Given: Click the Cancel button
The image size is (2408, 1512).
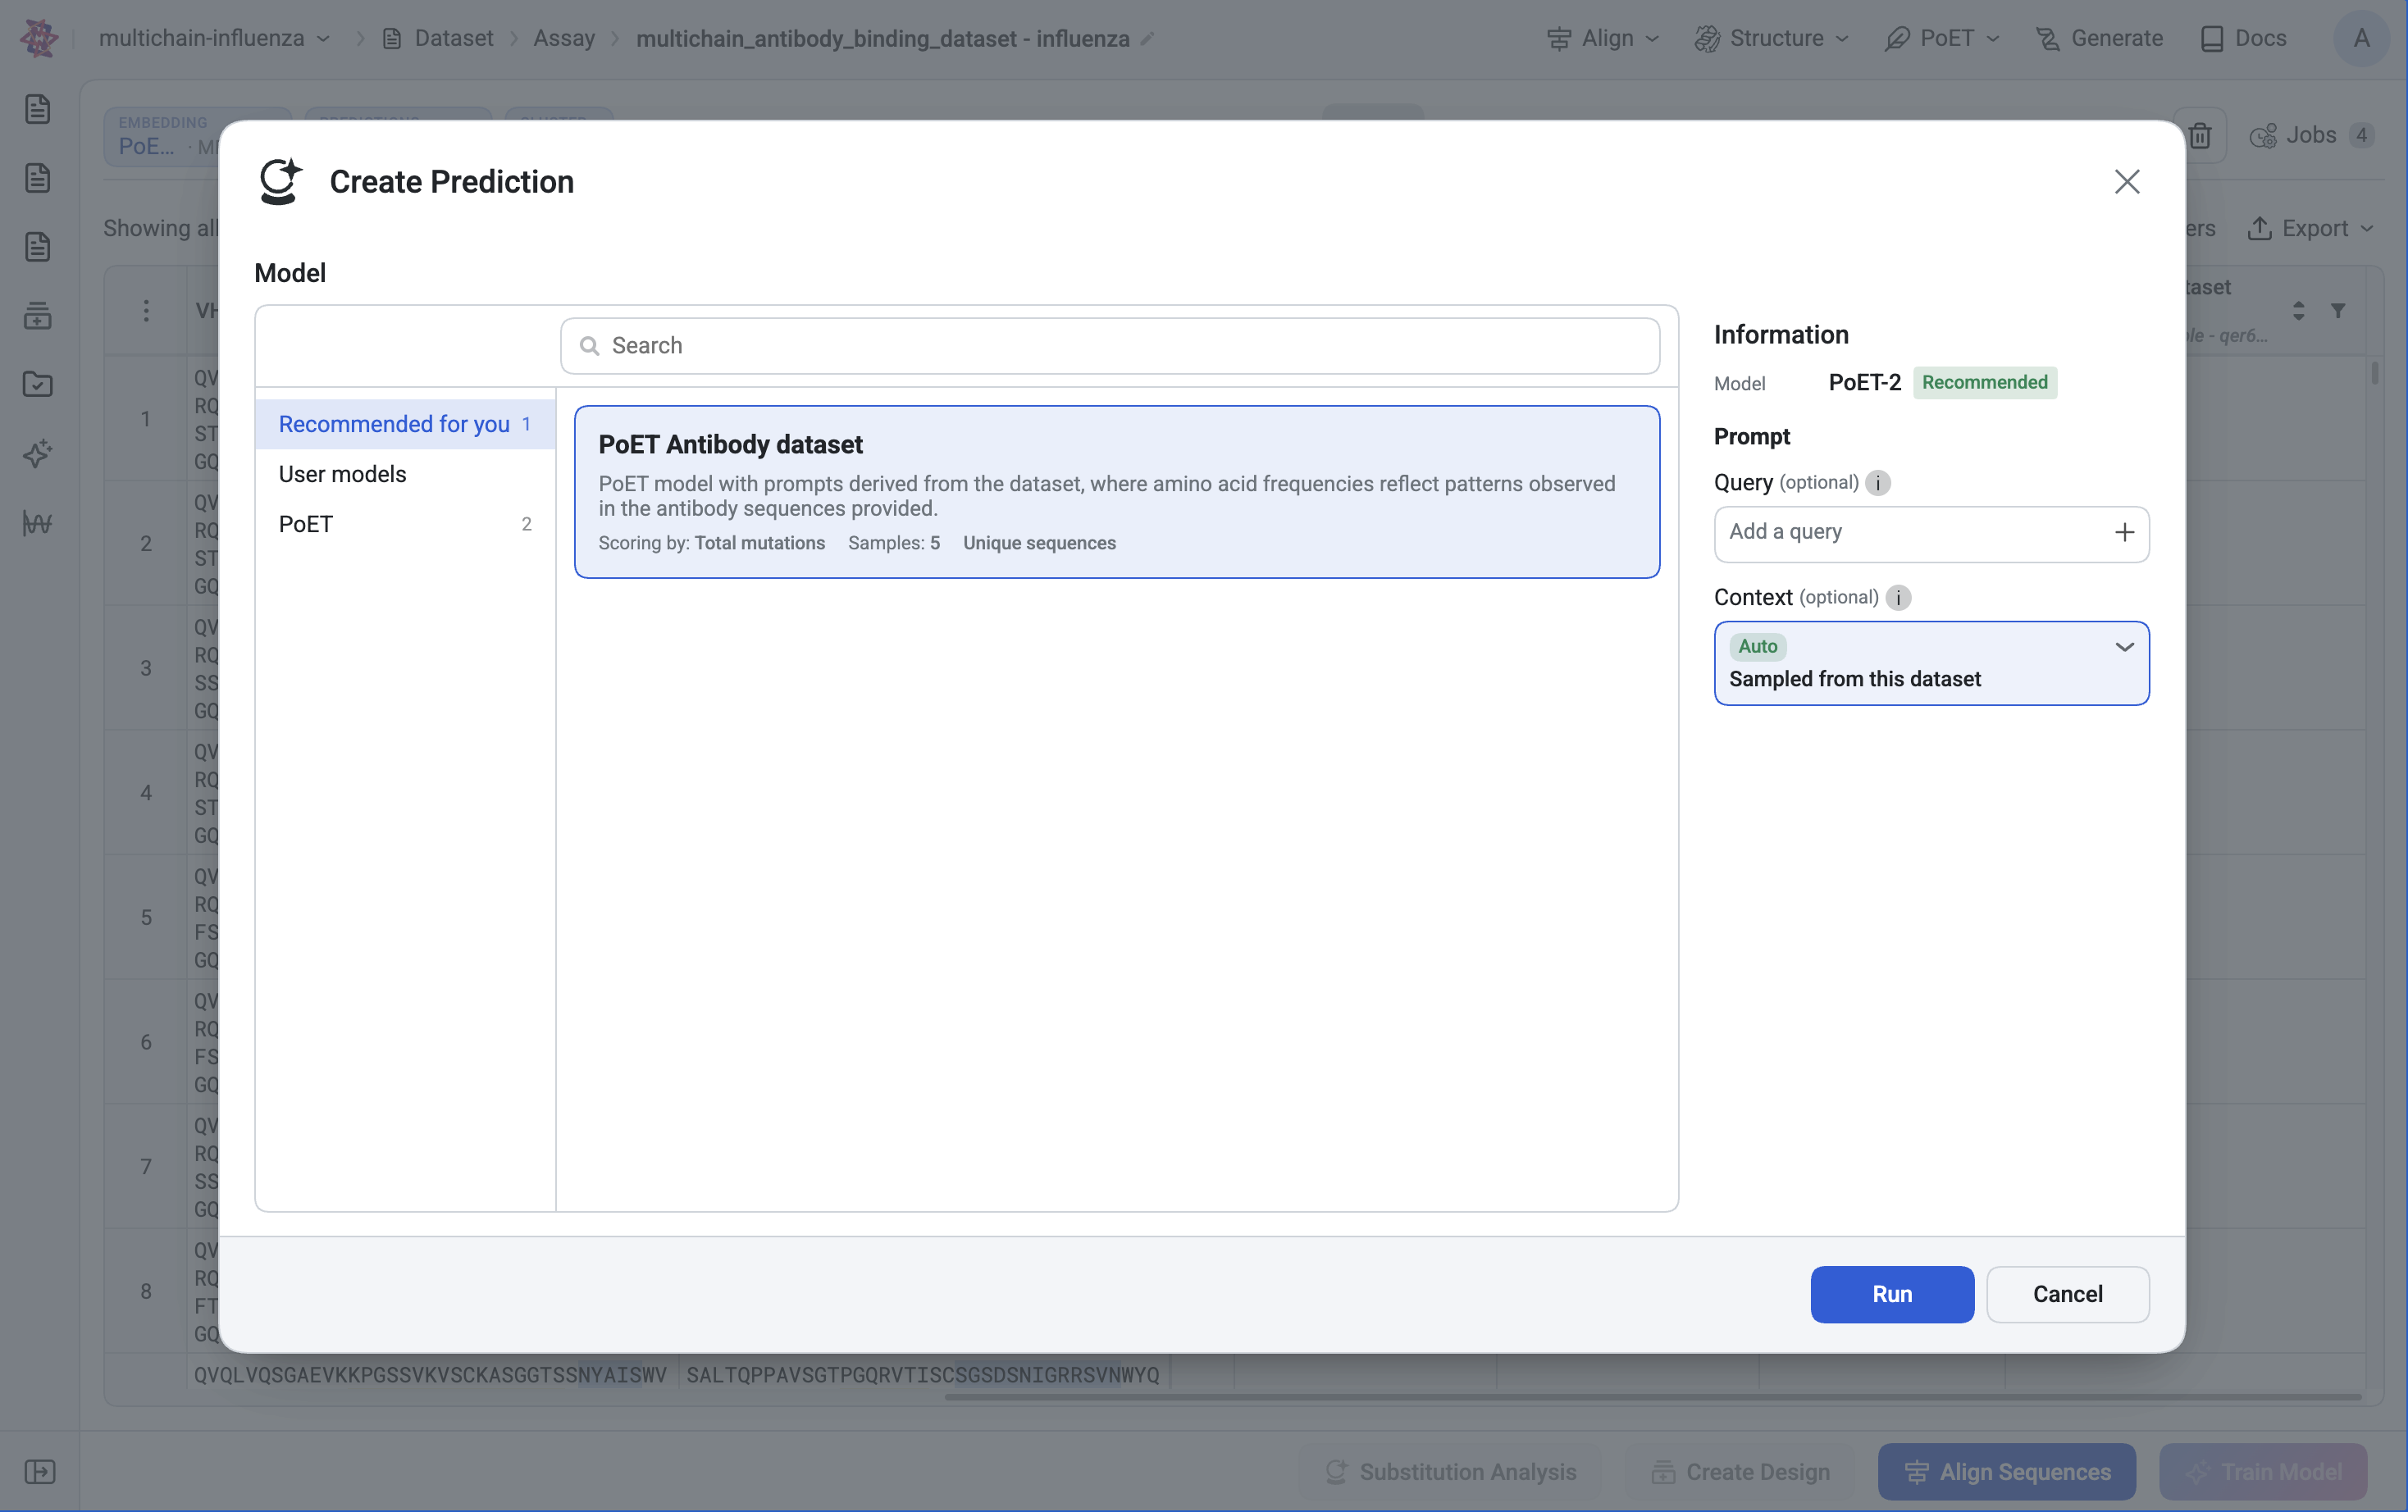Looking at the screenshot, I should [x=2067, y=1294].
